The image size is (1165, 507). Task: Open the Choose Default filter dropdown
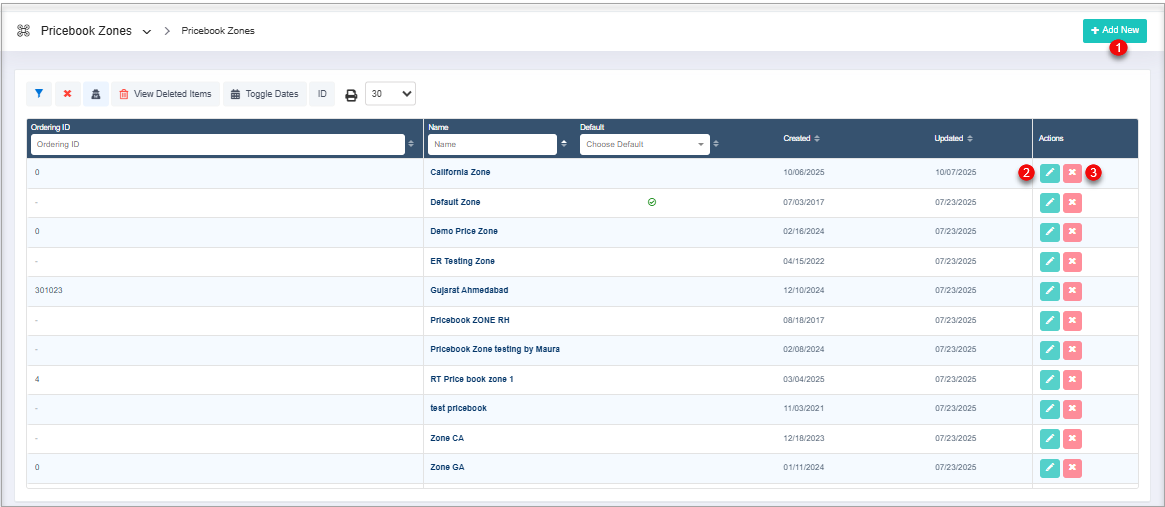click(644, 145)
